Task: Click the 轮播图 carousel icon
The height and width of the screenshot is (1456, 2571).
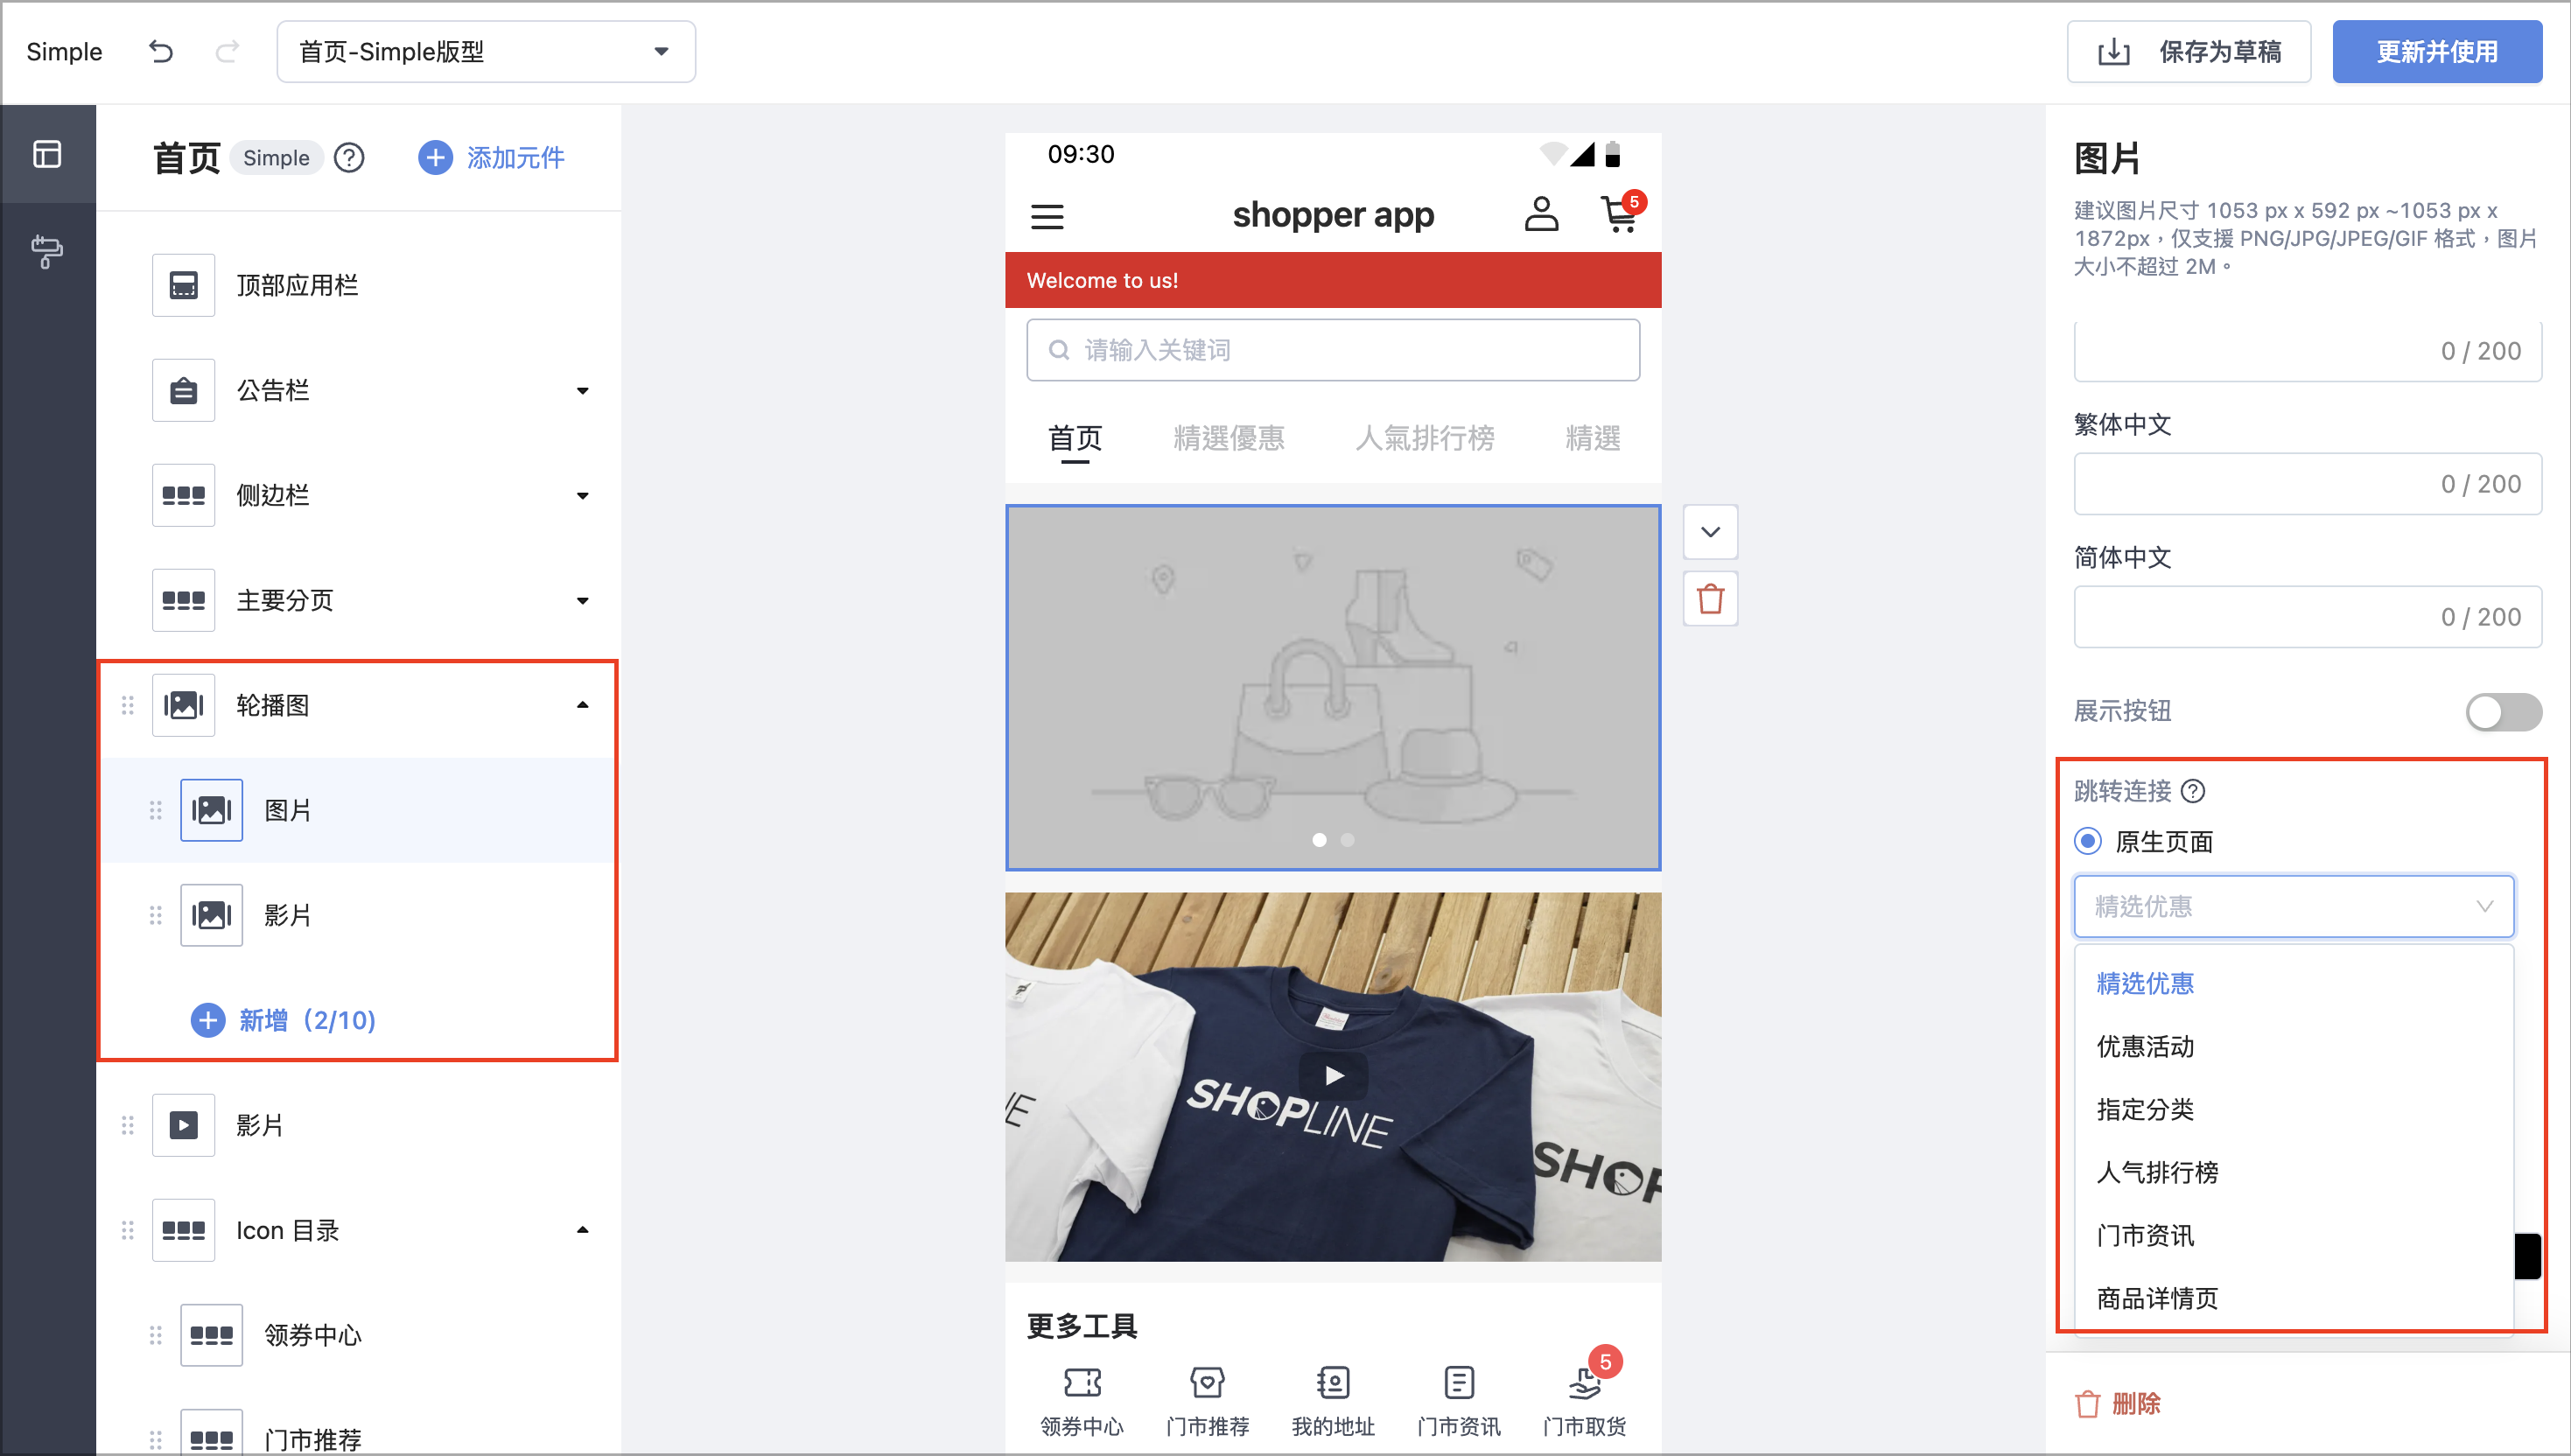Action: (x=183, y=705)
